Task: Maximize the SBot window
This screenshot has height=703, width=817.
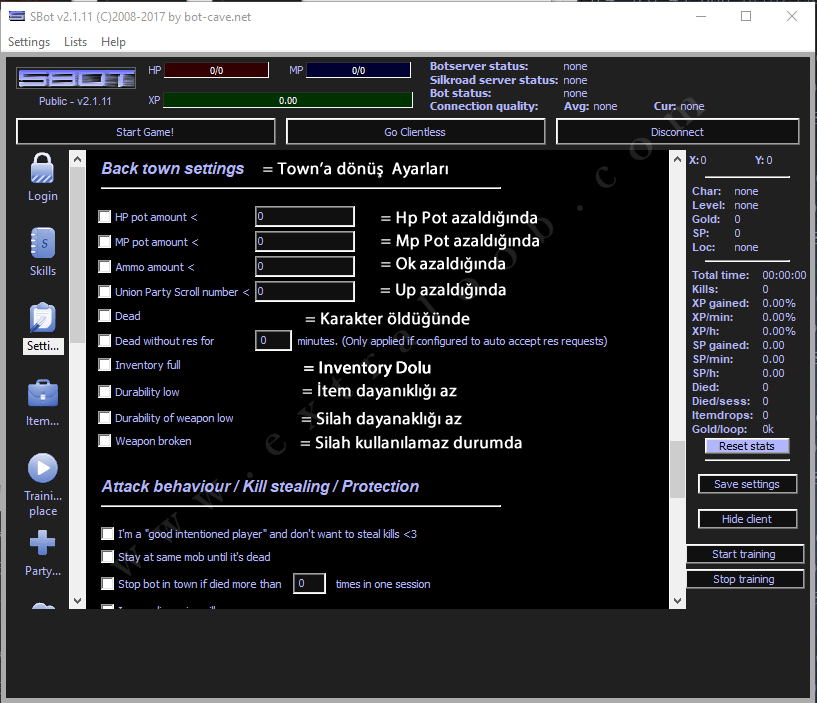Action: [x=746, y=16]
